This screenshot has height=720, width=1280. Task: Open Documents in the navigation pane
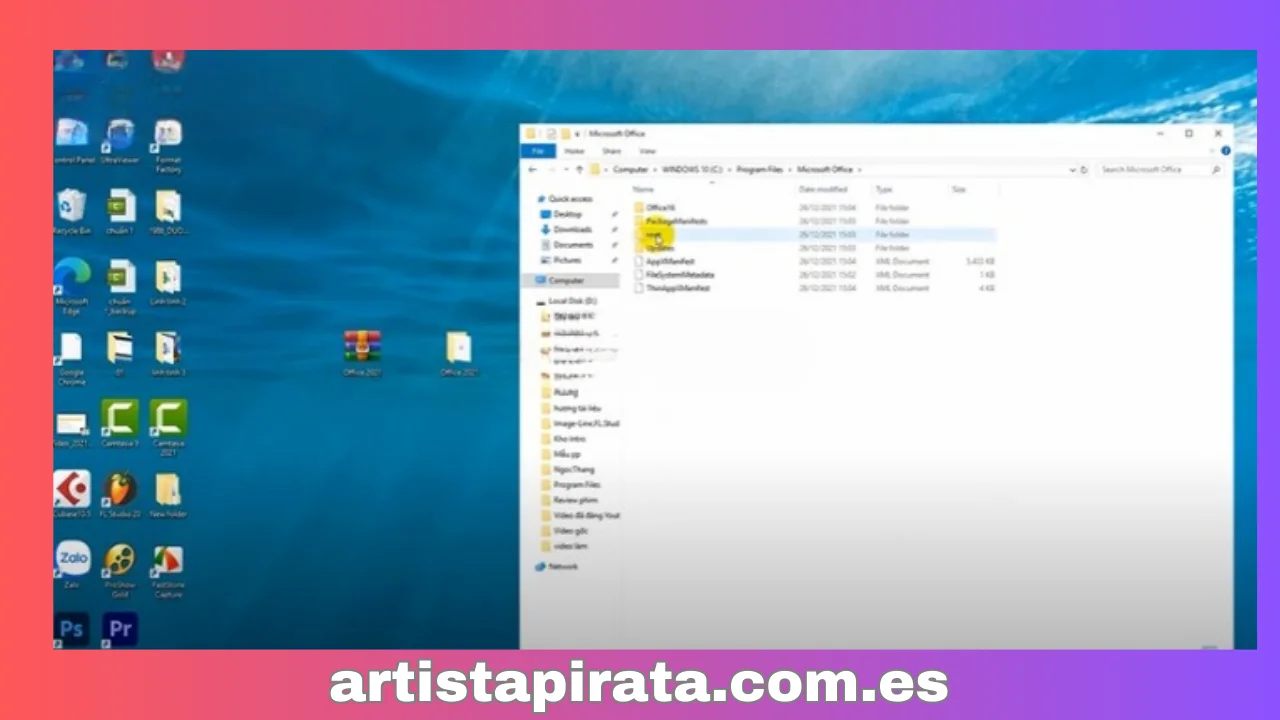(x=566, y=244)
